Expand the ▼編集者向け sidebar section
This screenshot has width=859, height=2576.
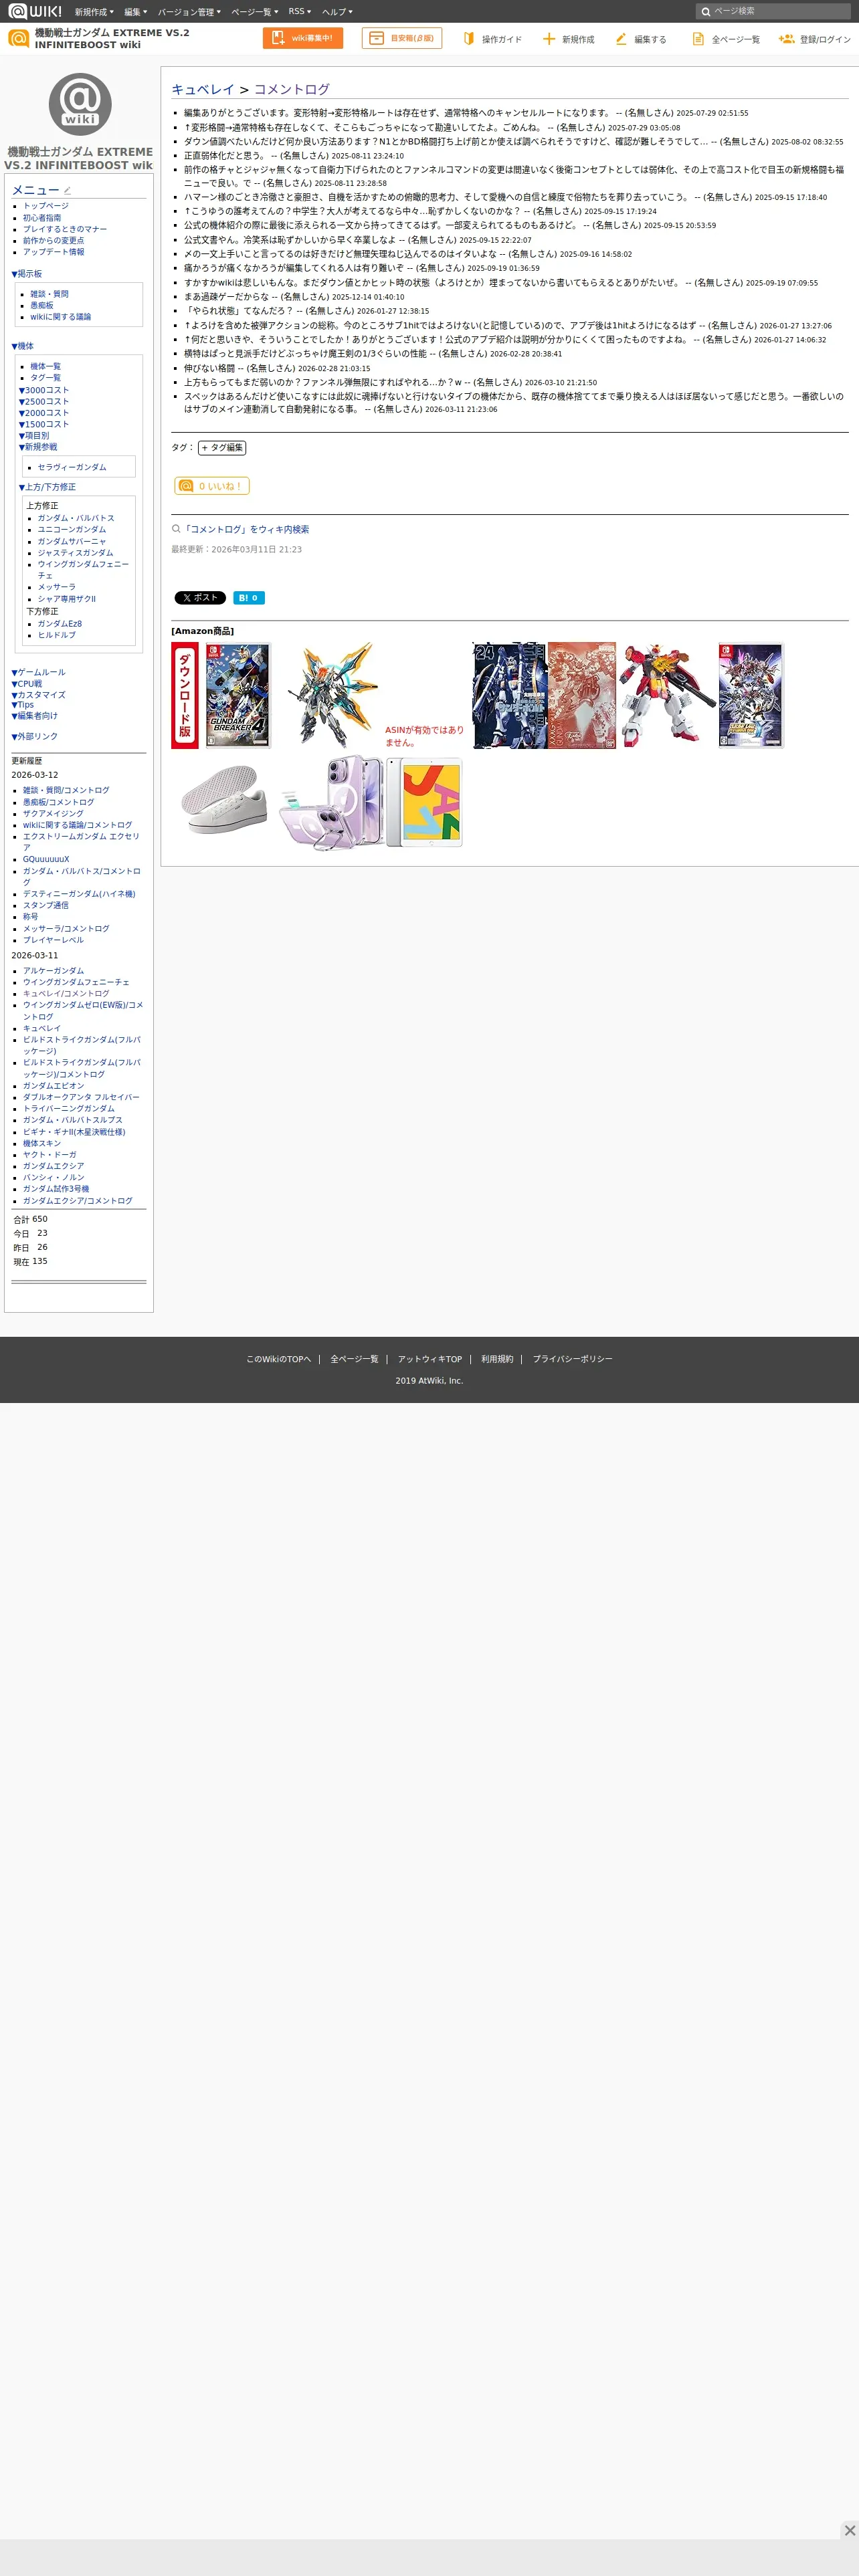click(35, 716)
